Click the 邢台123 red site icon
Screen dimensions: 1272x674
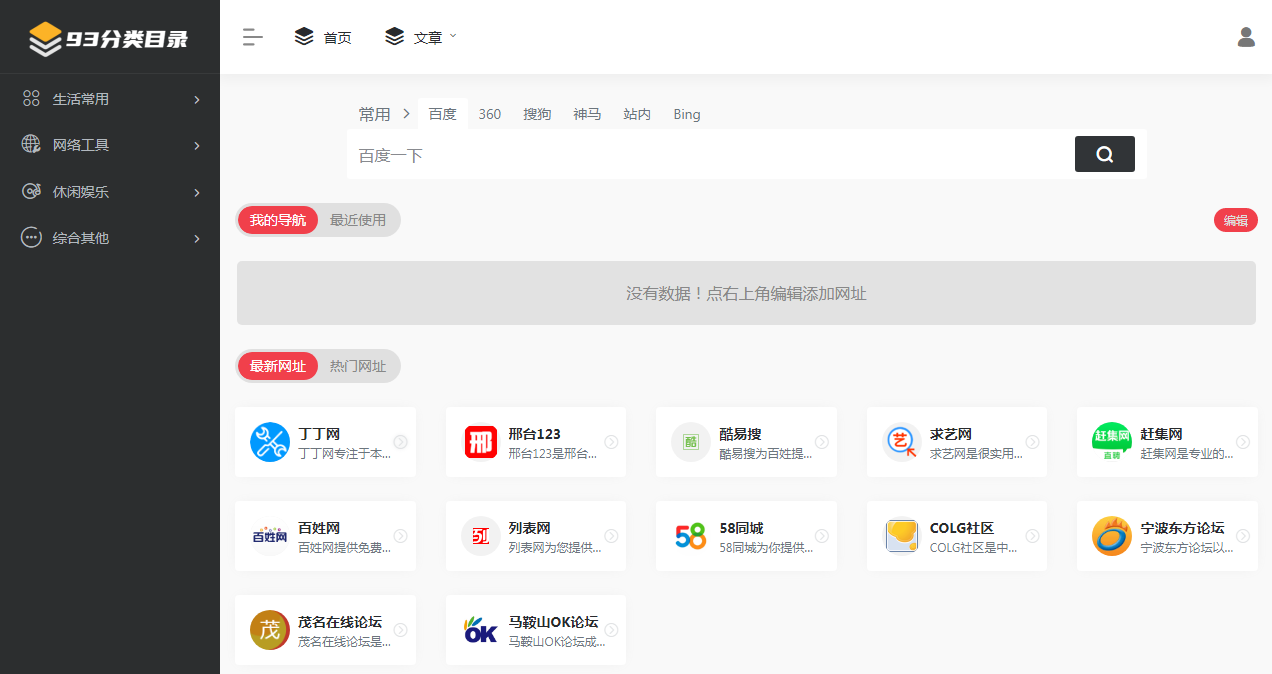point(481,442)
